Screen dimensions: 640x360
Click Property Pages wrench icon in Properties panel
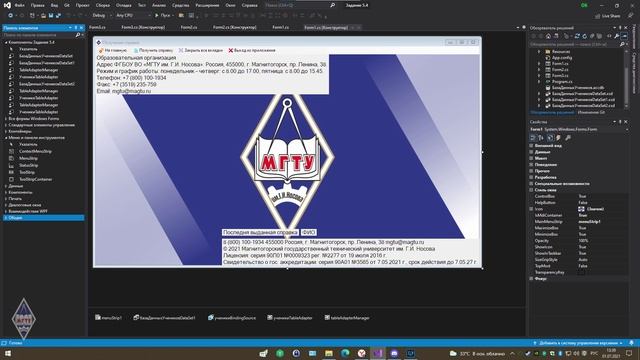568,138
